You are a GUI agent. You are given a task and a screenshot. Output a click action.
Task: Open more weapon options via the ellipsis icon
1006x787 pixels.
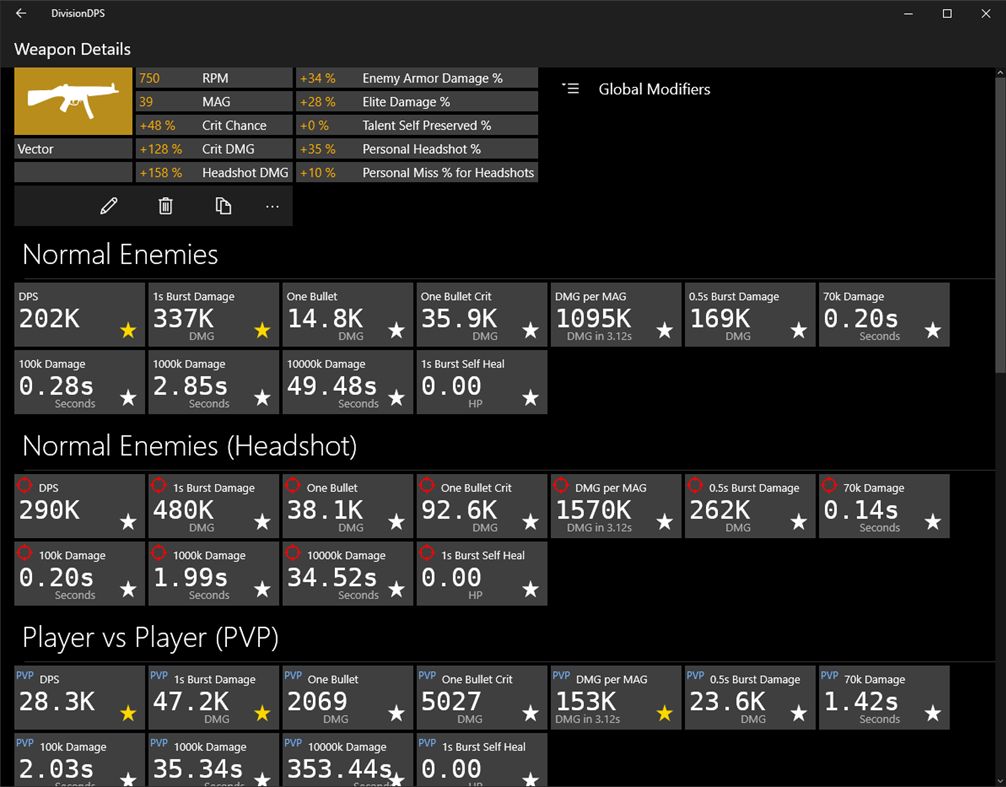pos(275,205)
